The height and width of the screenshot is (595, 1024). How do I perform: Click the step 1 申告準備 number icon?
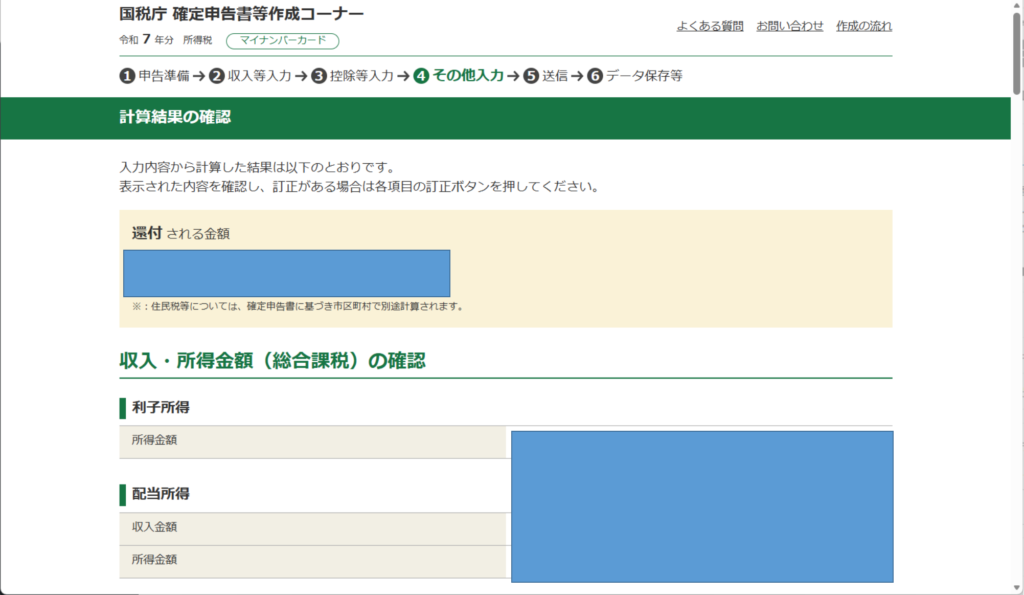[127, 76]
